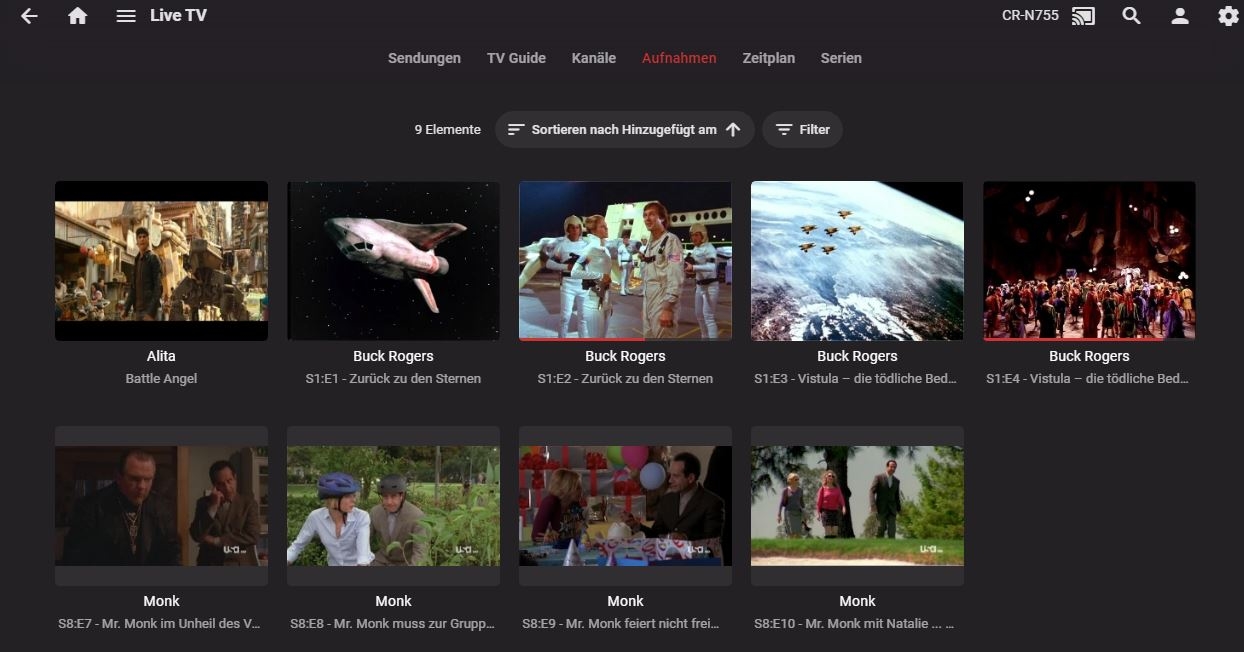The width and height of the screenshot is (1244, 652).
Task: Click Monk title above S8:E7
Action: pos(161,601)
